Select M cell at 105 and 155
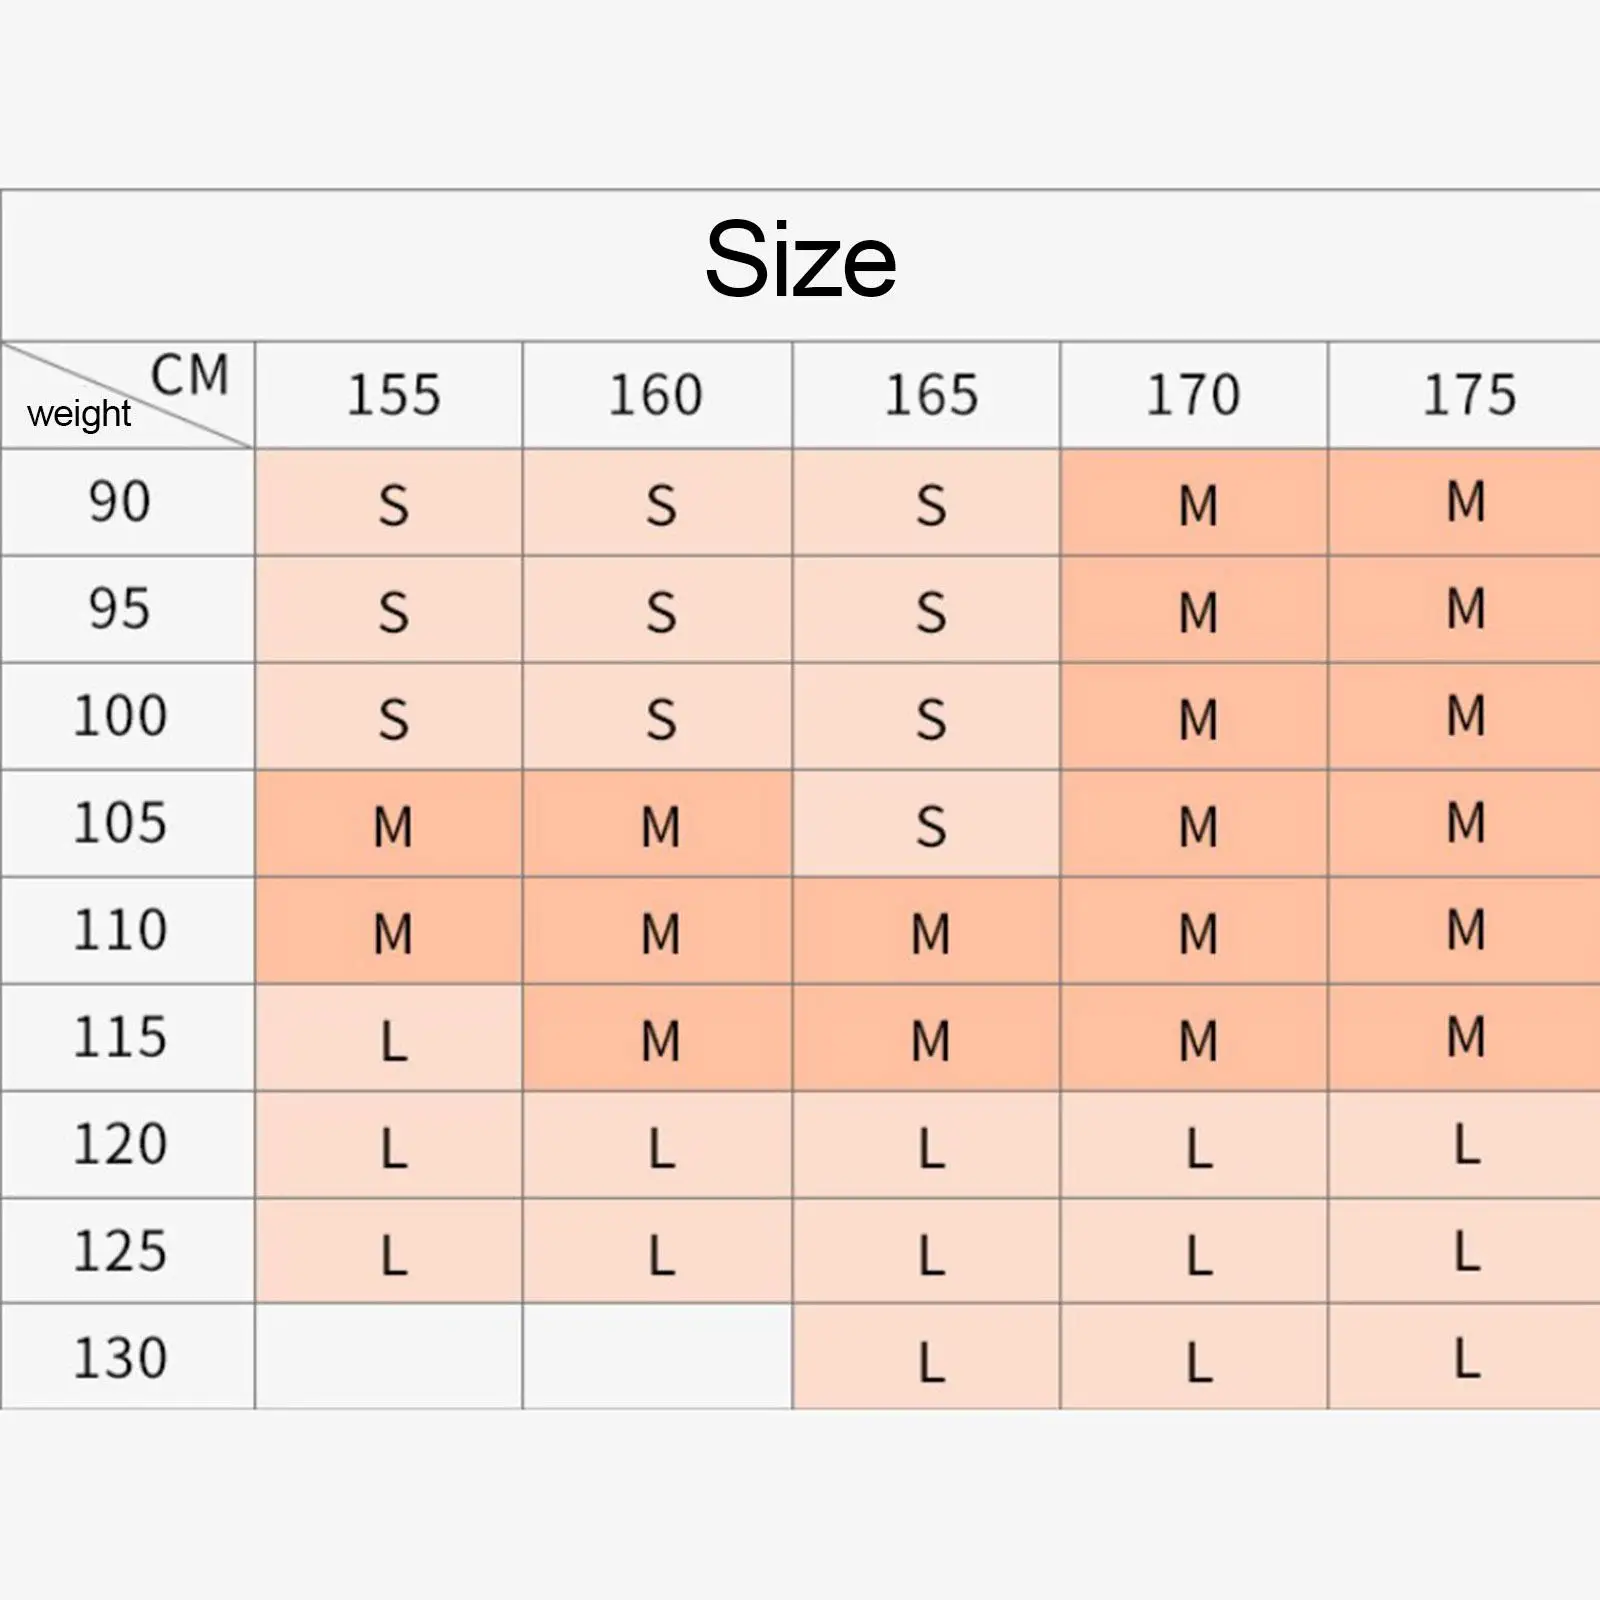 [389, 824]
